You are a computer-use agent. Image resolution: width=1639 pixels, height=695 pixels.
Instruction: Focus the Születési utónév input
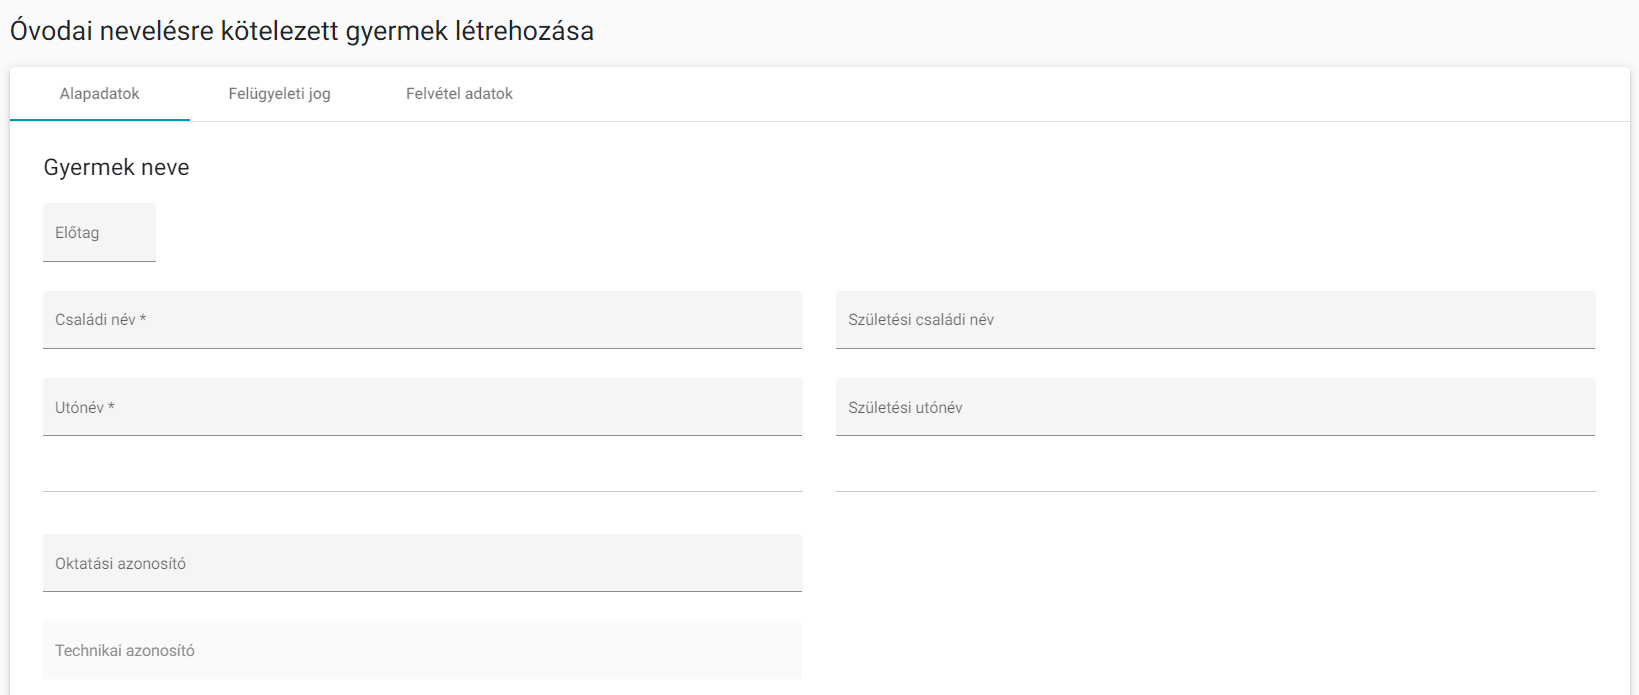point(1215,407)
